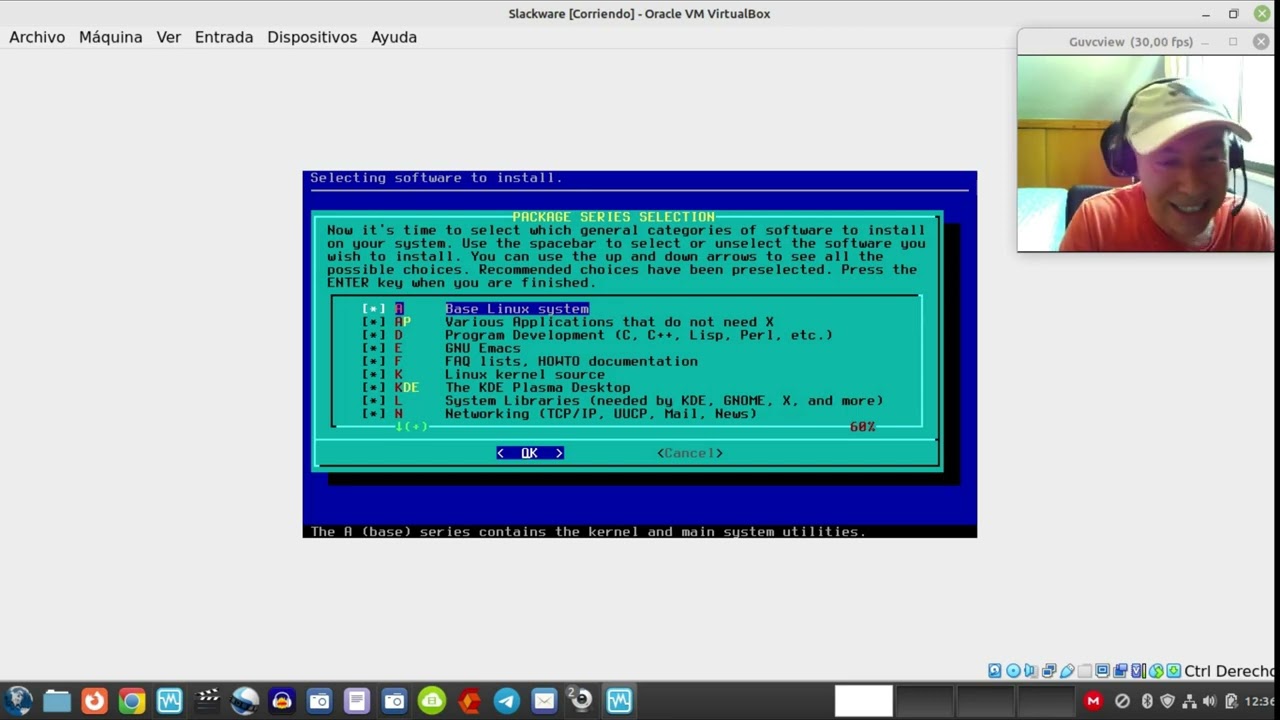Switch to the highlighted white workspace
Image resolution: width=1280 pixels, height=720 pixels.
[x=864, y=701]
